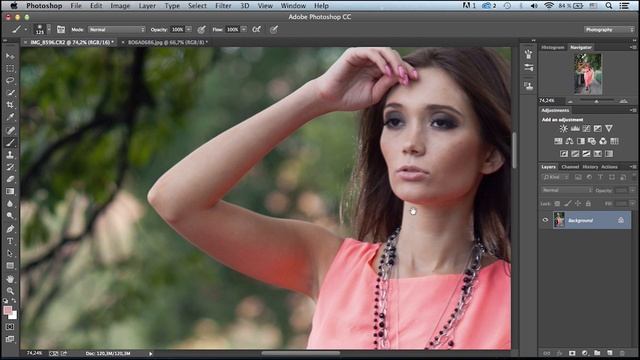Toggle lock transparent pixels
The height and width of the screenshot is (360, 640).
point(557,203)
